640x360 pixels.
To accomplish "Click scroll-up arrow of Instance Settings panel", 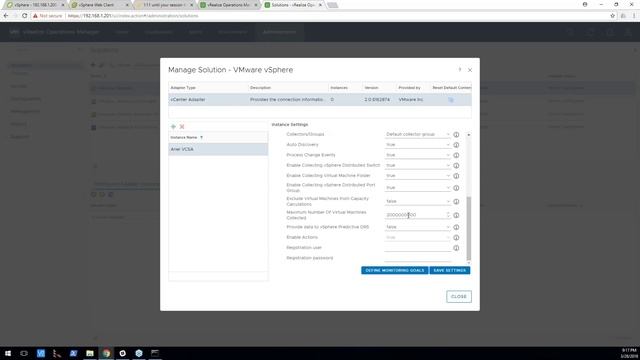I will coord(469,135).
